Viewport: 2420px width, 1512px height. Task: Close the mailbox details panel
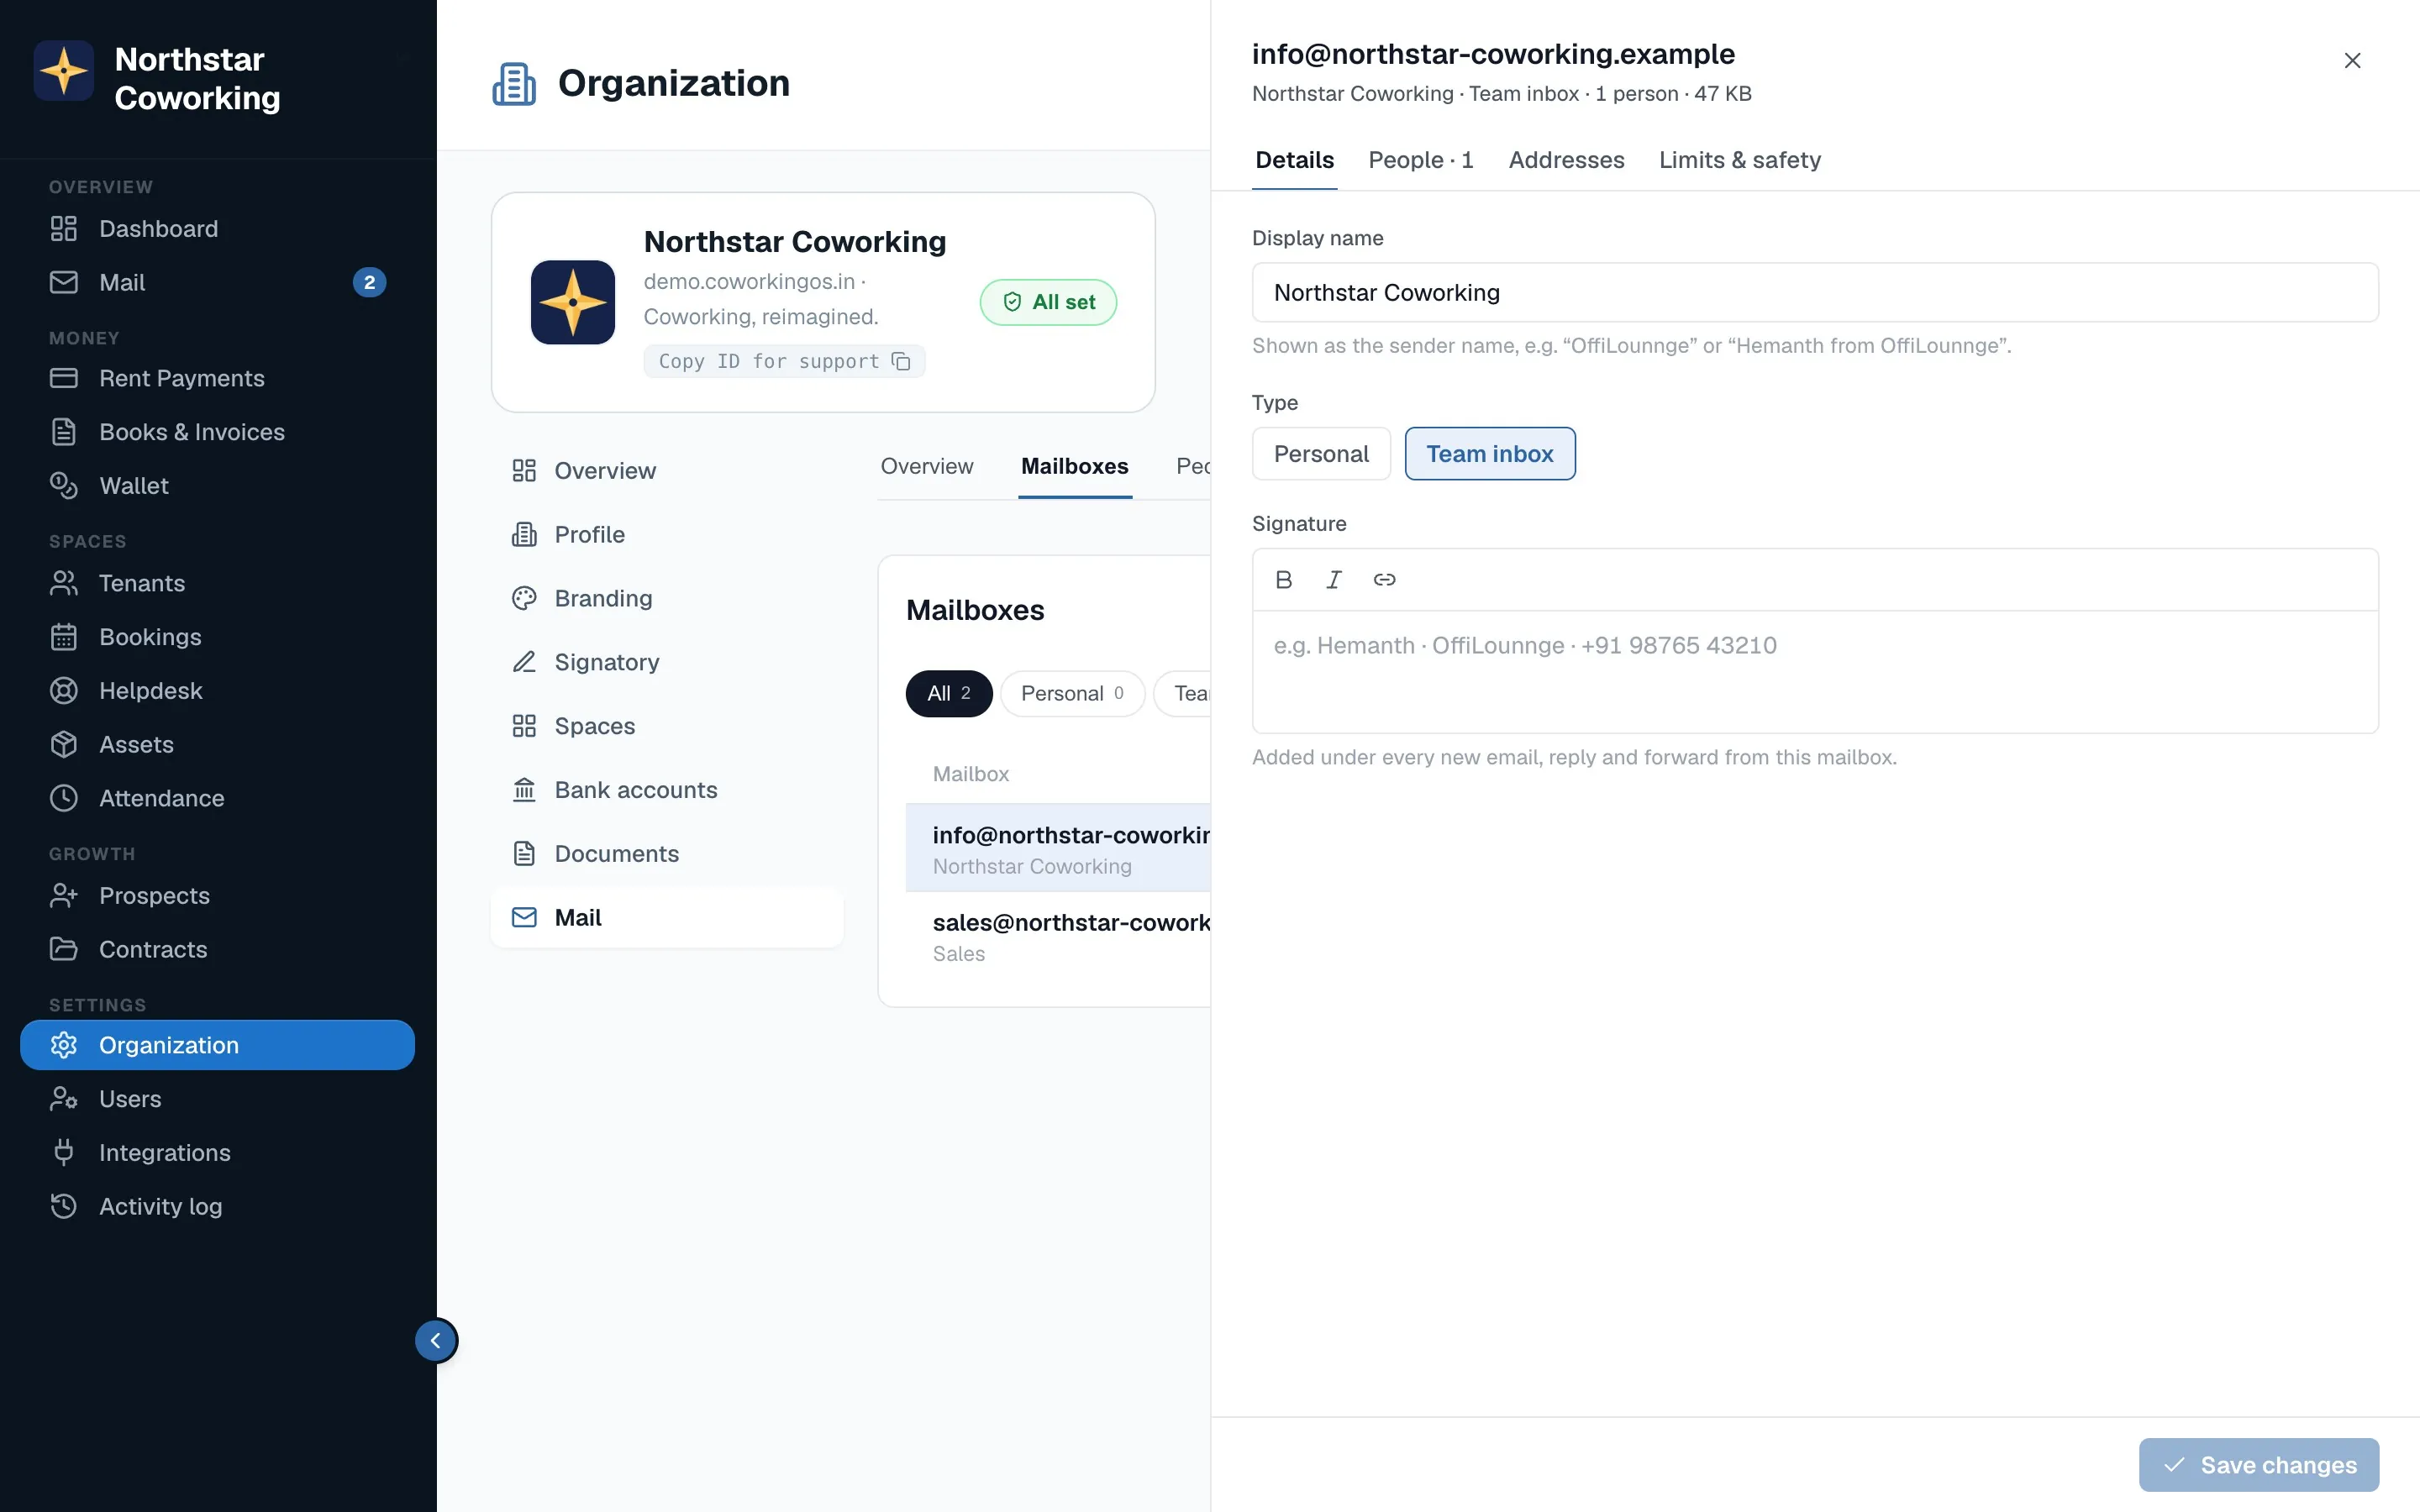pos(2352,61)
